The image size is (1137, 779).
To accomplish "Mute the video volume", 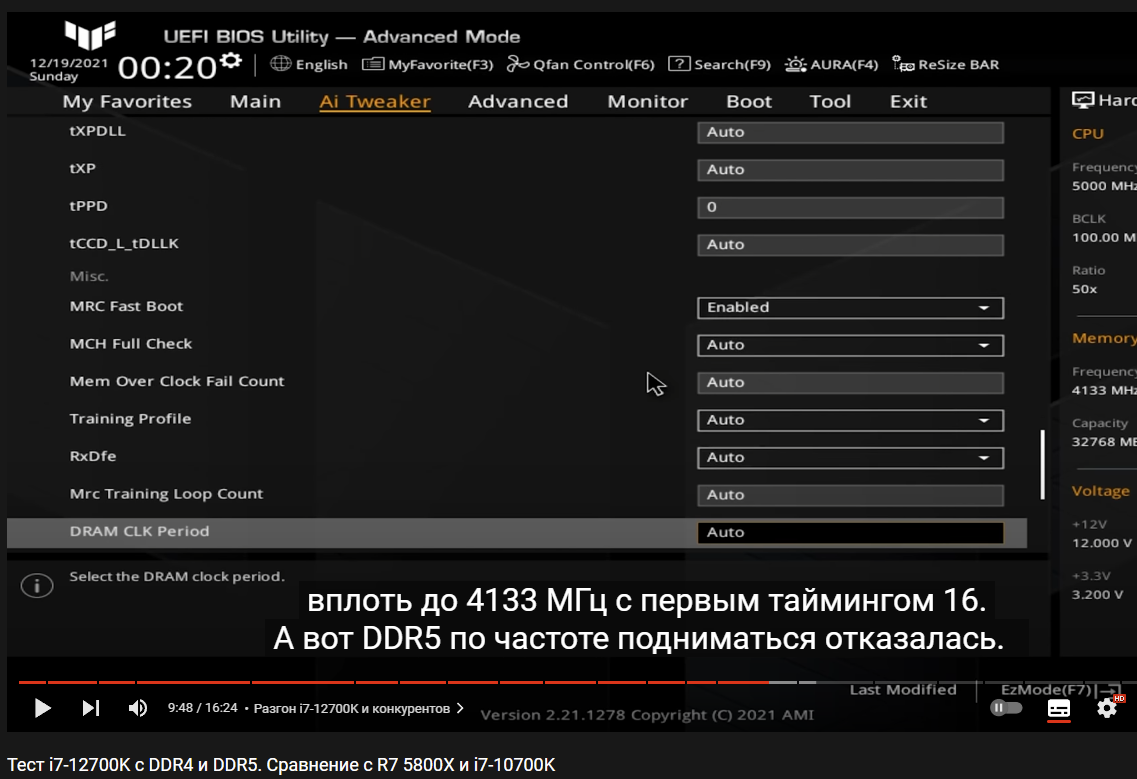I will 138,708.
